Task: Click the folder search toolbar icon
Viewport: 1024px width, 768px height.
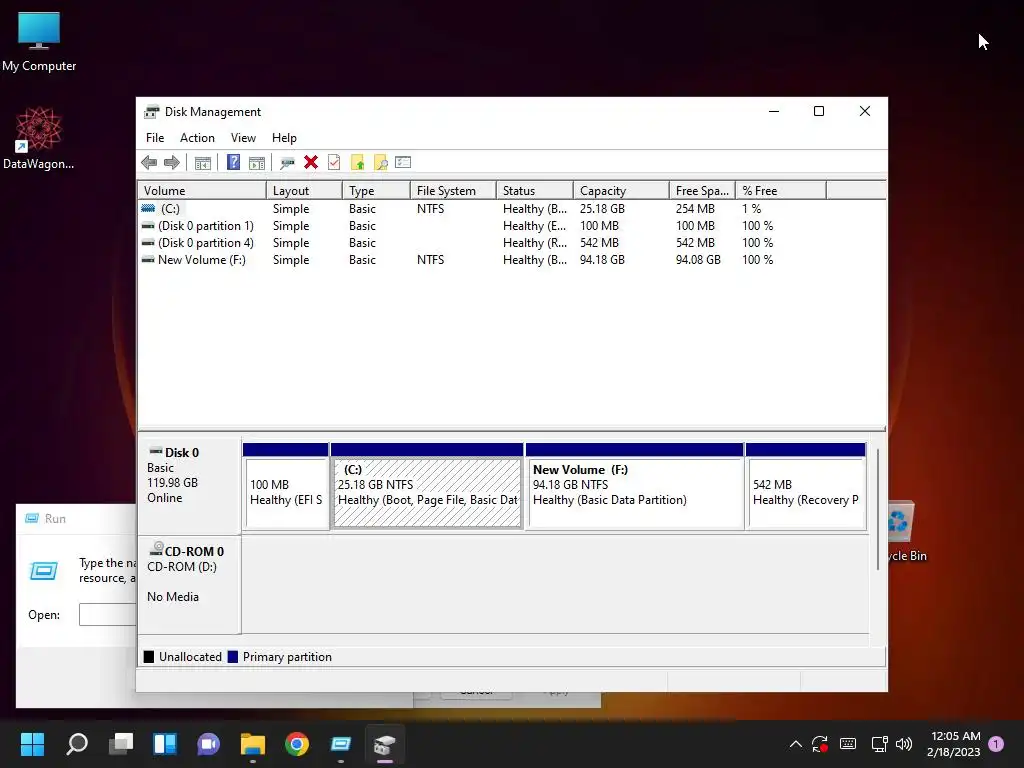Action: pyautogui.click(x=380, y=163)
